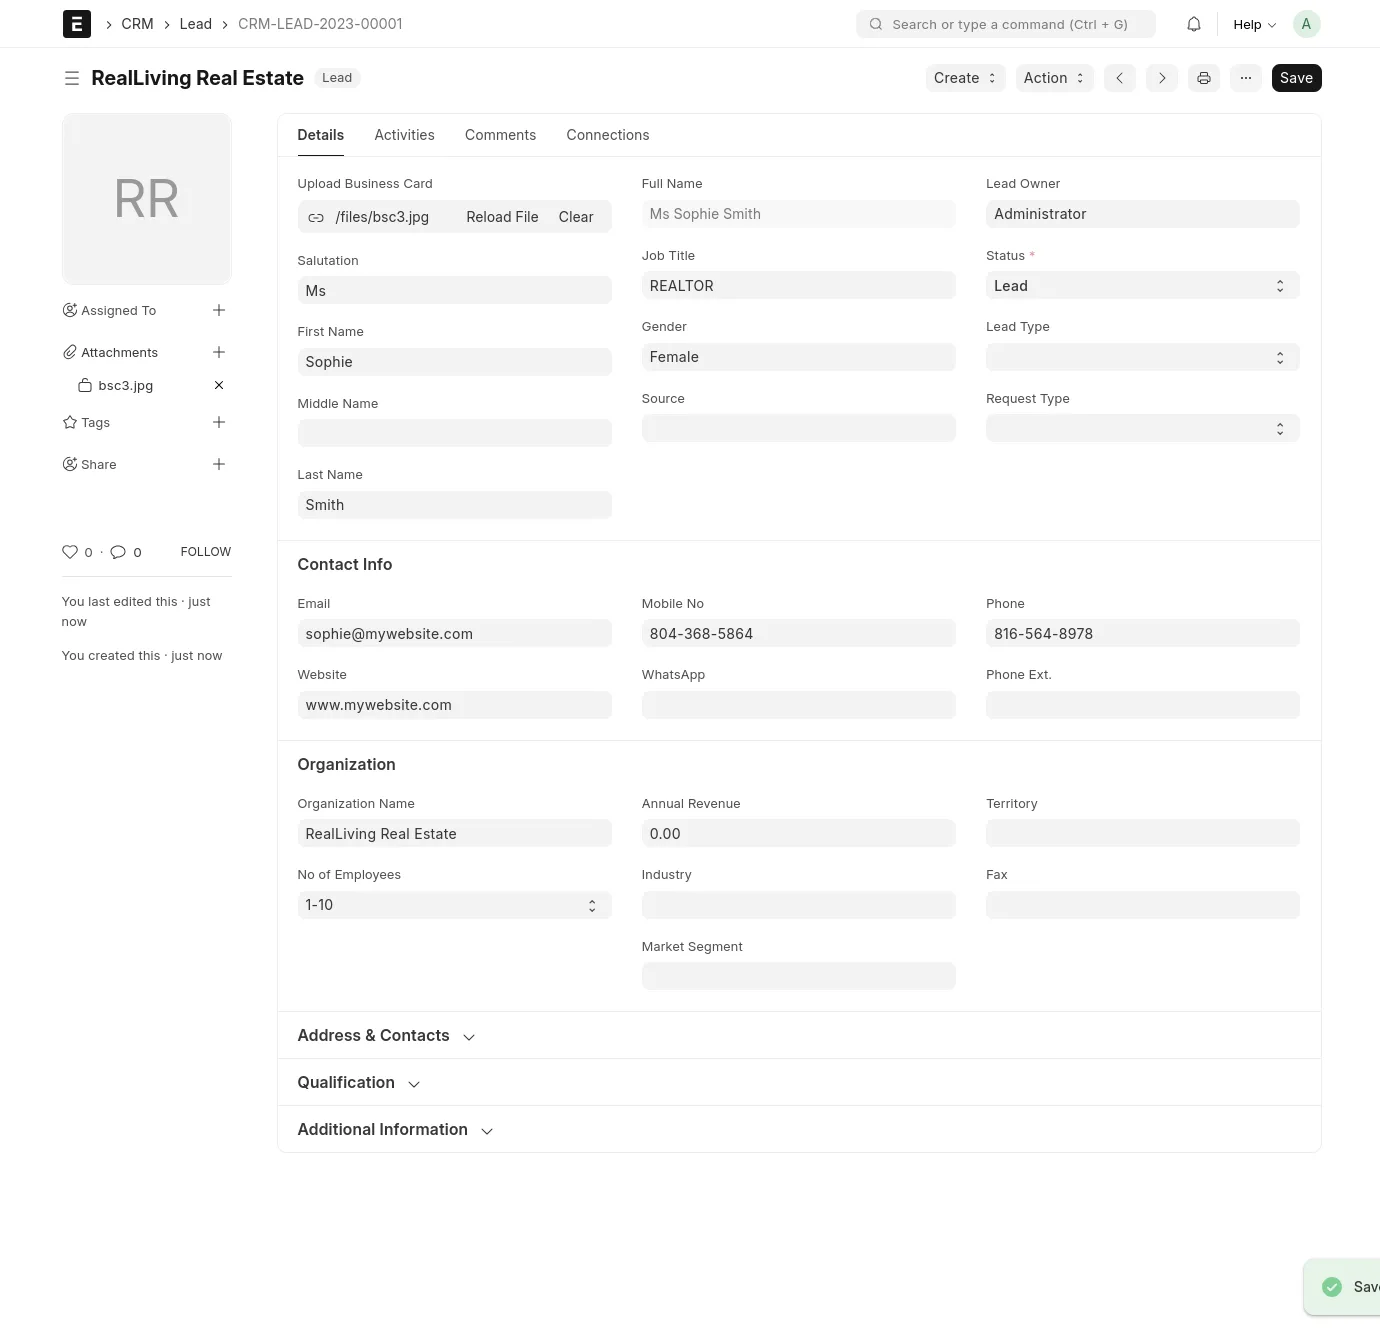
Task: Click the Annual Revenue field
Action: point(798,834)
